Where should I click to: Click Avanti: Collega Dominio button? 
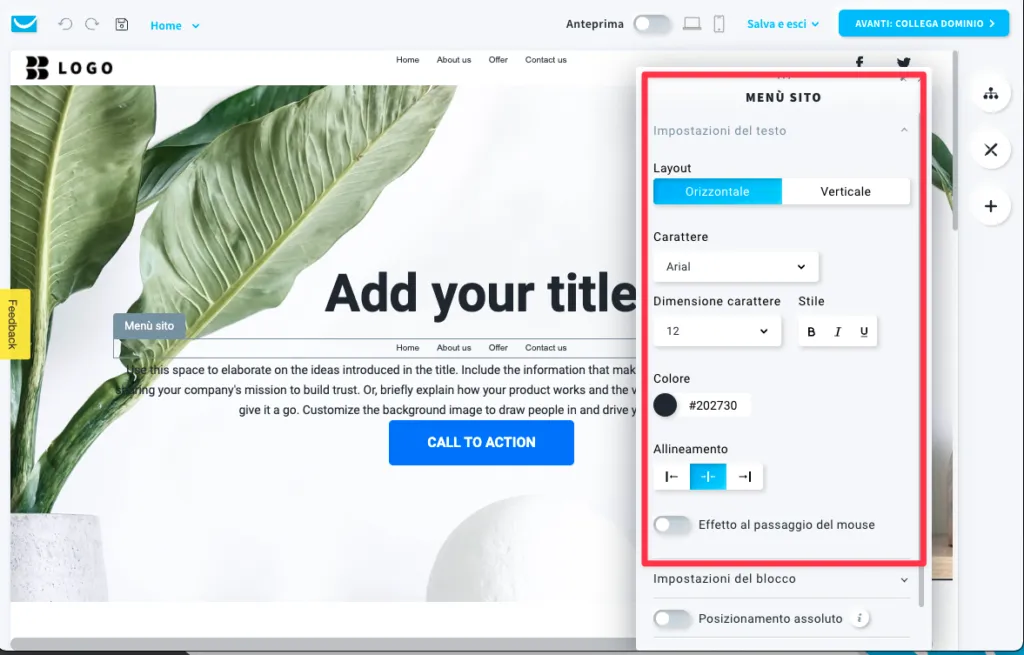[x=923, y=24]
